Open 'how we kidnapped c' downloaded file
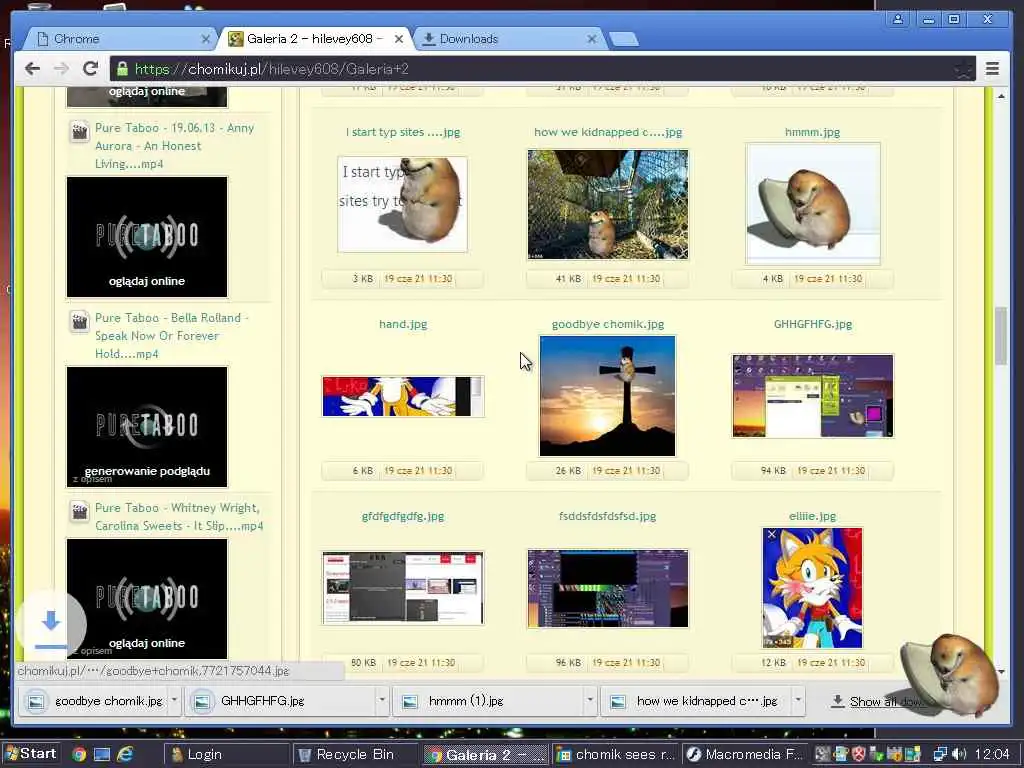 [697, 701]
